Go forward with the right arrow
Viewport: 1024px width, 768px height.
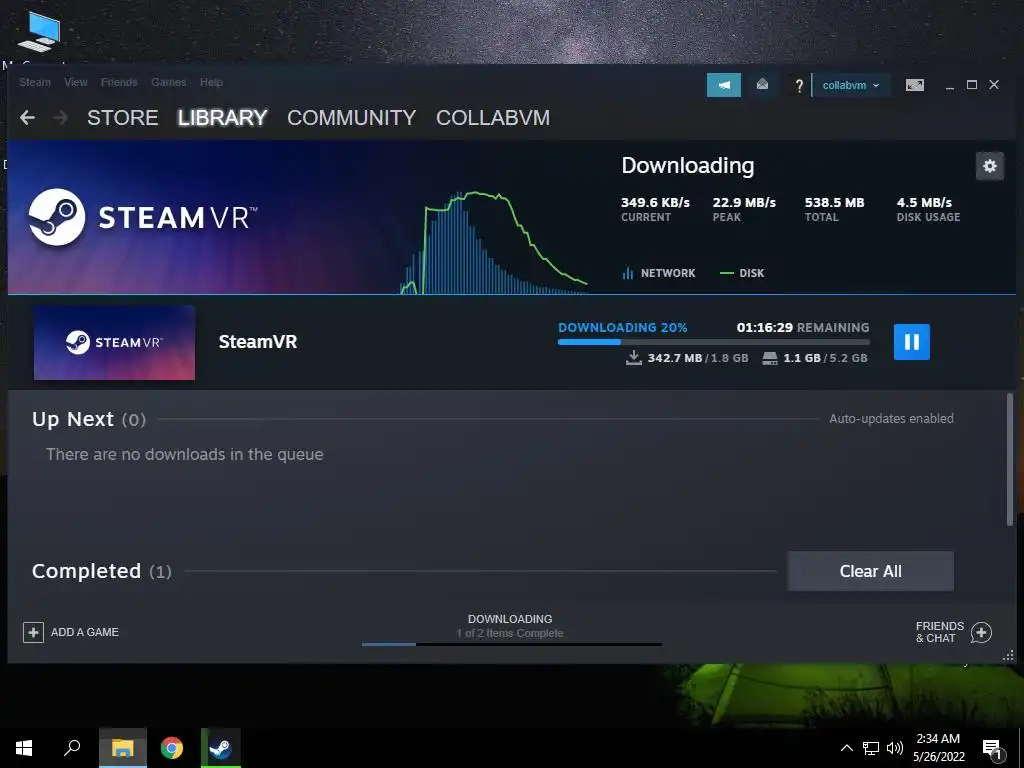[x=60, y=118]
